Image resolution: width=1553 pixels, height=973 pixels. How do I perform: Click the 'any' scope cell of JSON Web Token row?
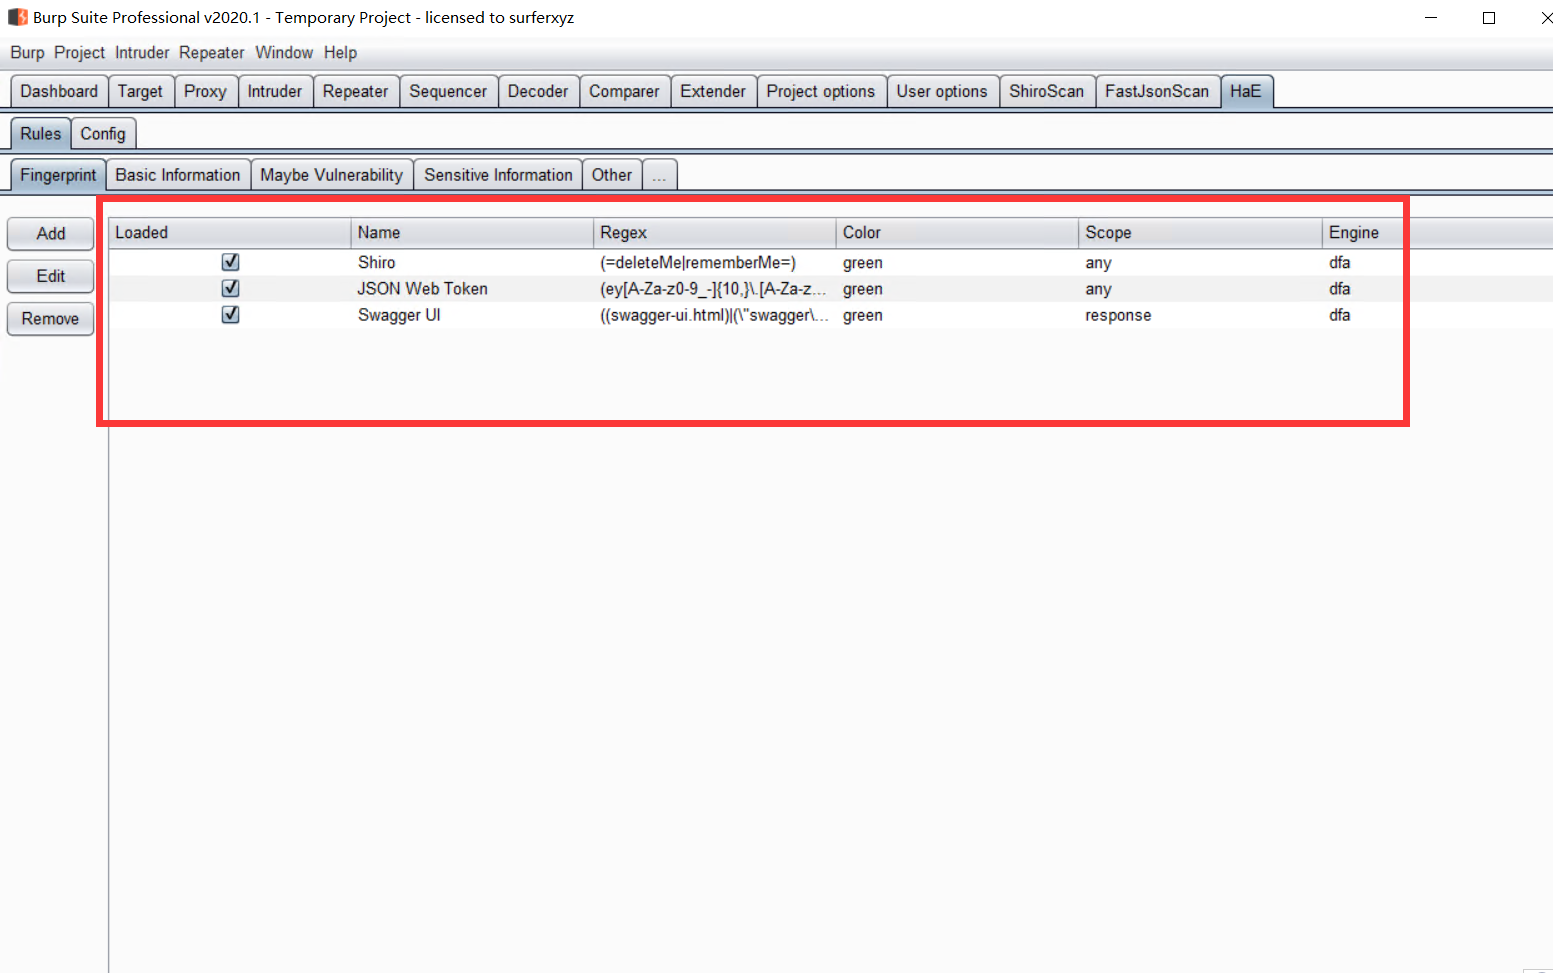point(1200,288)
